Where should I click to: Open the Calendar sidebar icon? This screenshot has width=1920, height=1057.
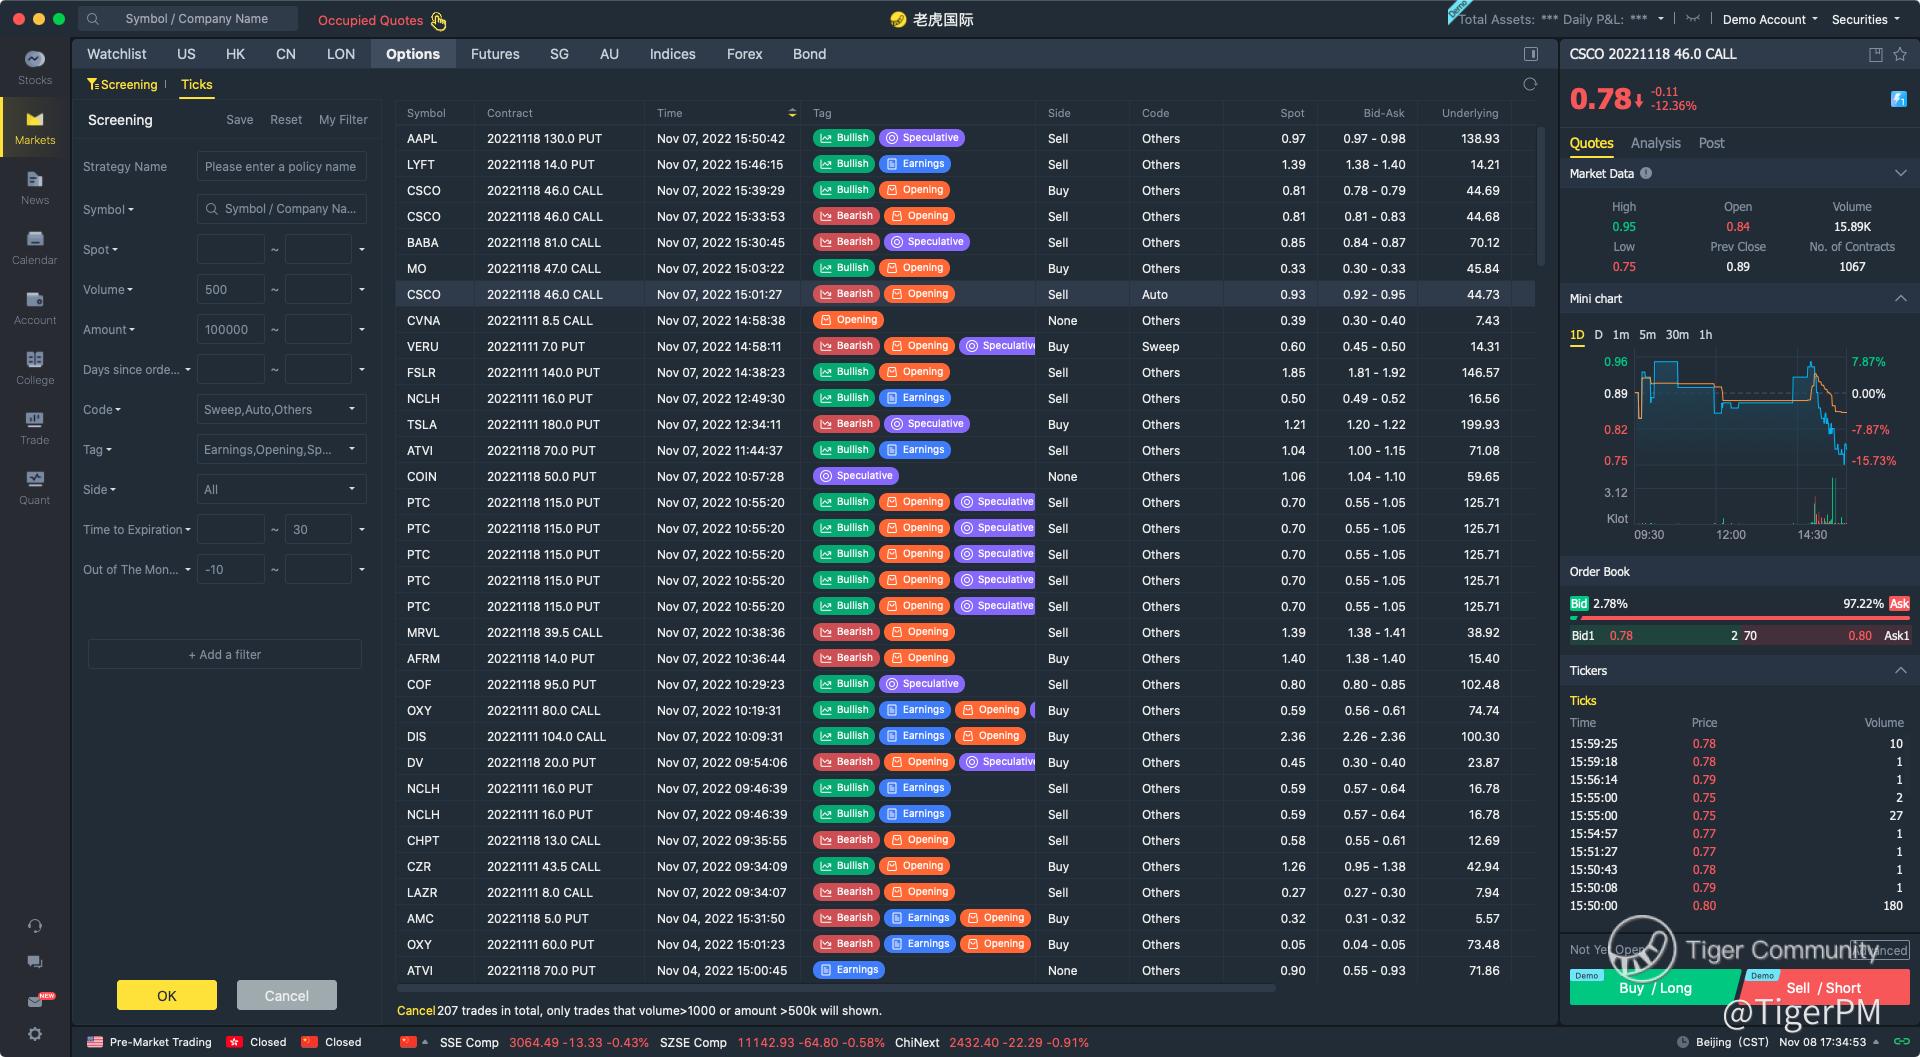(35, 246)
